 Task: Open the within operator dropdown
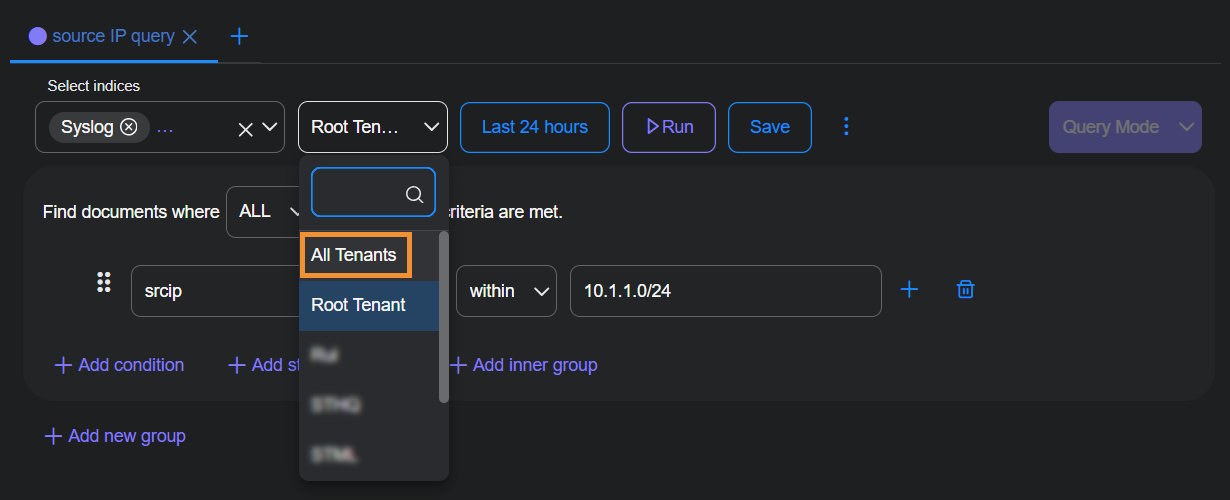coord(506,291)
